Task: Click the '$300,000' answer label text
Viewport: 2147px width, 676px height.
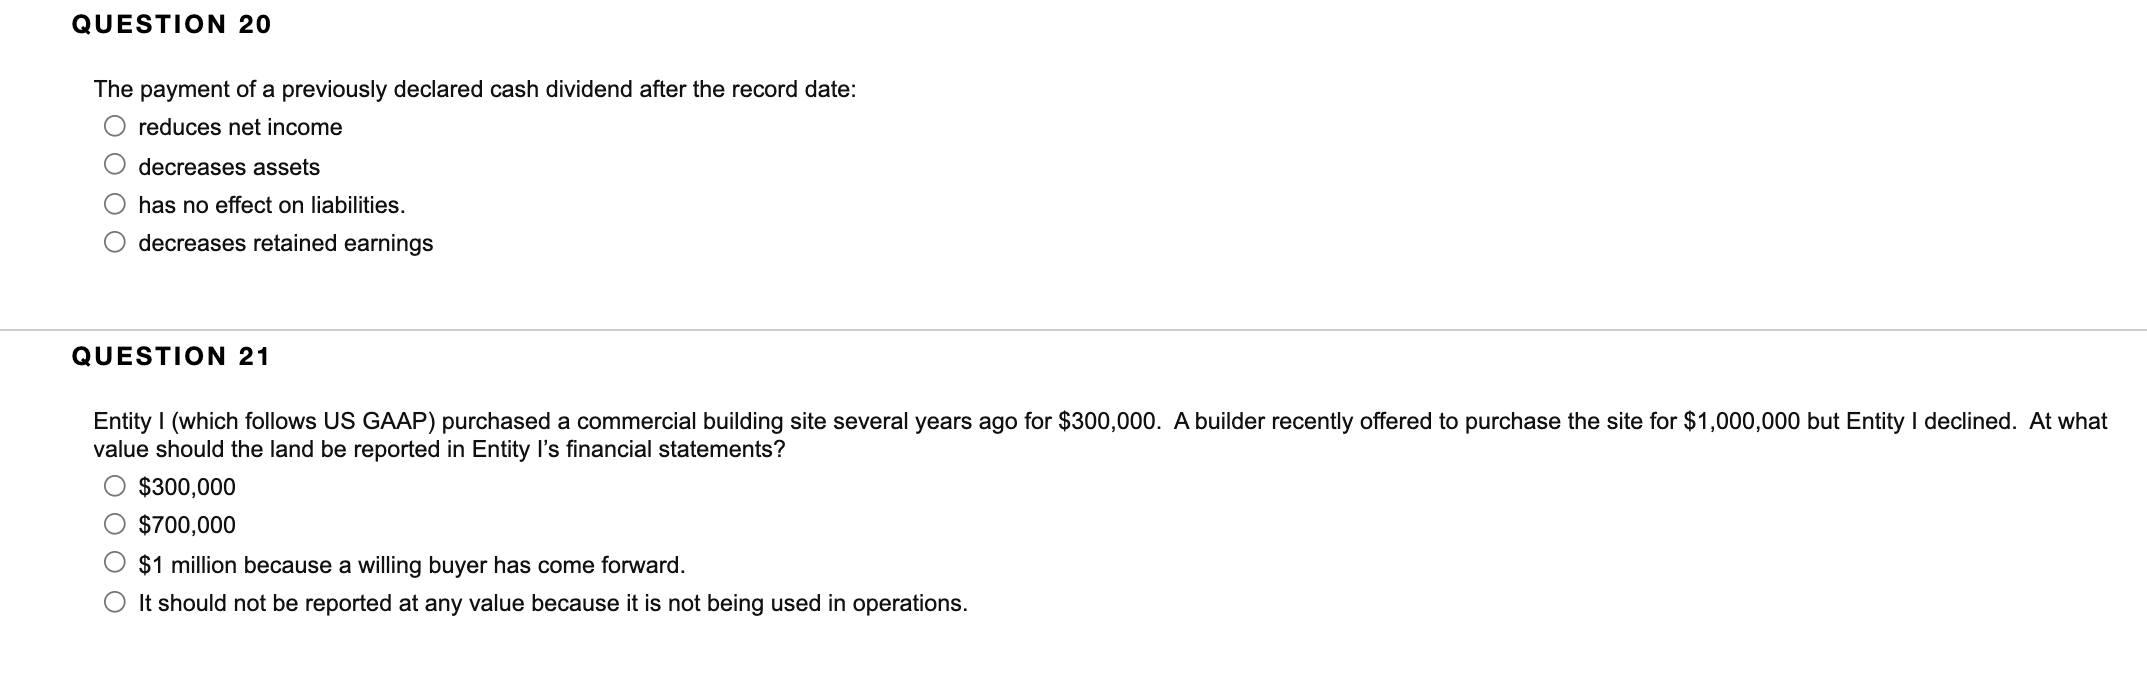Action: pos(186,486)
